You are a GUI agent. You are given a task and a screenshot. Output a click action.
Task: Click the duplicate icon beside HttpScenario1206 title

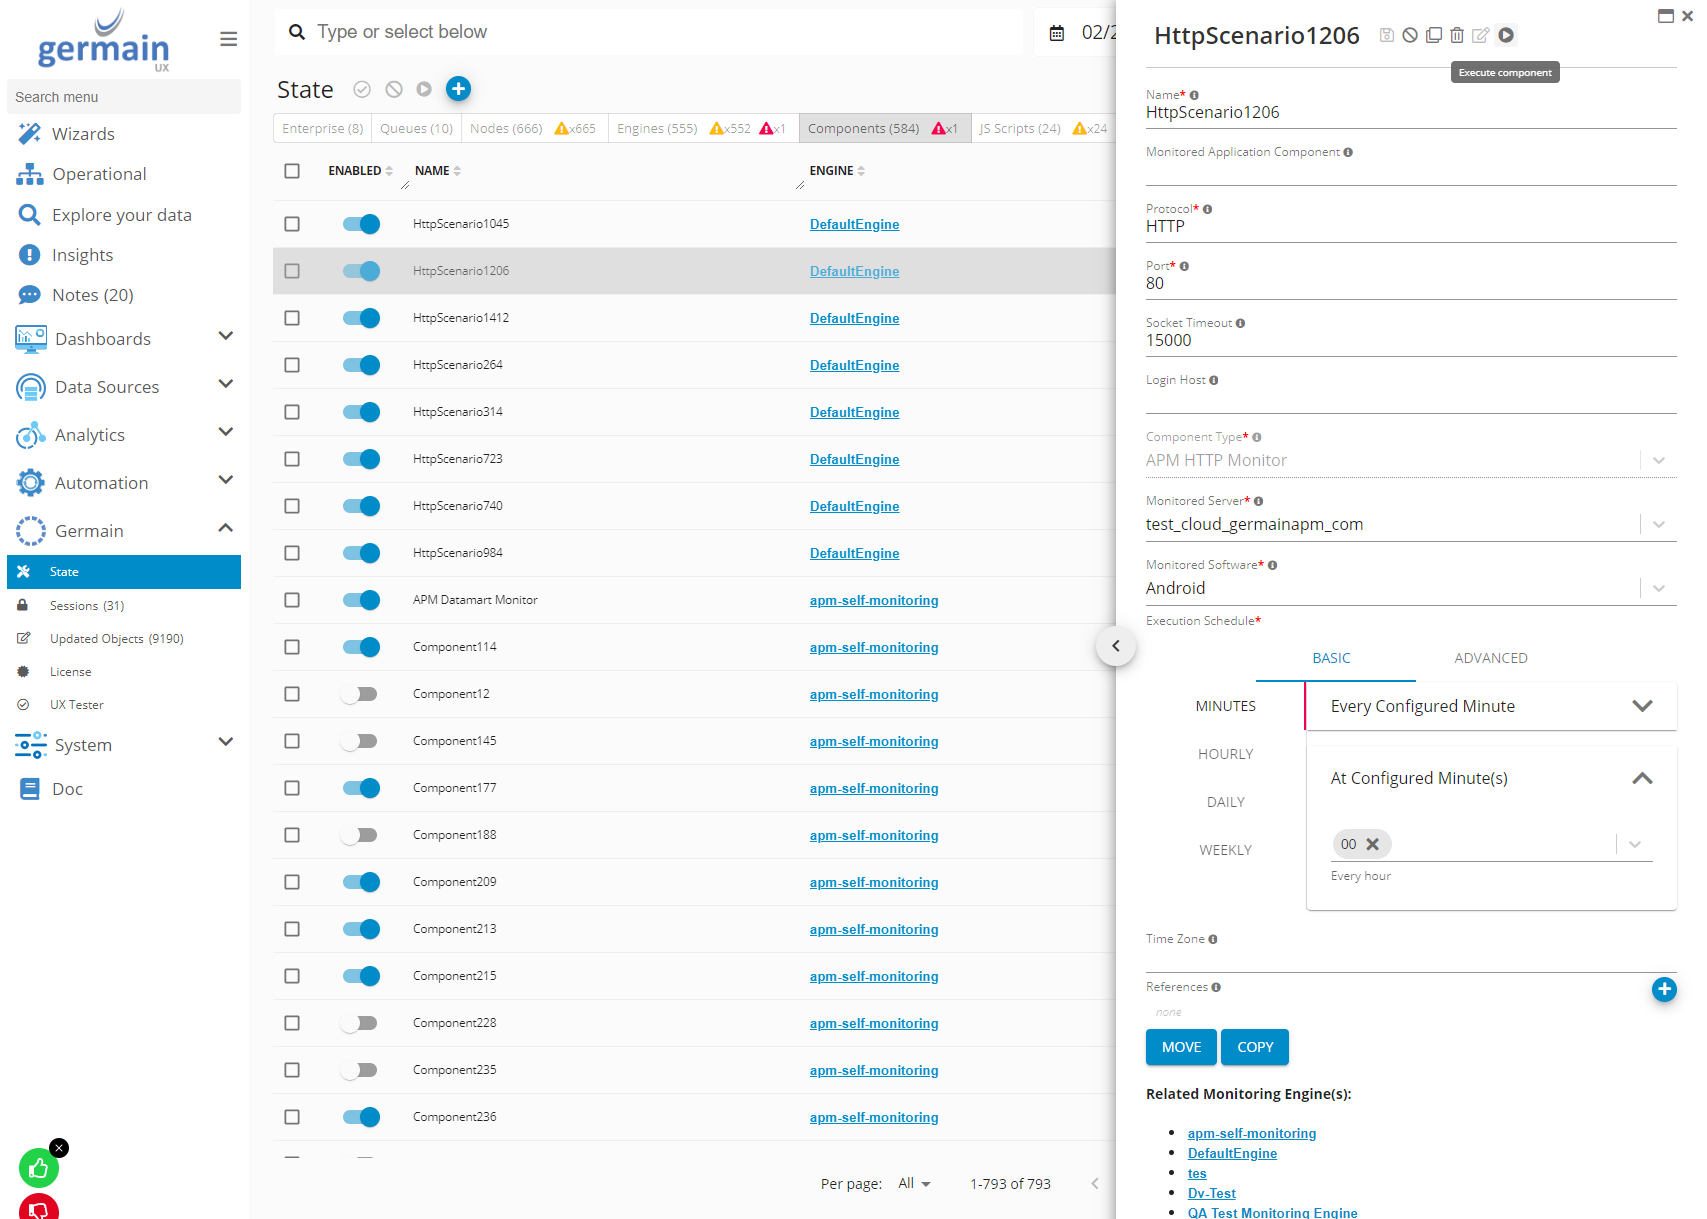1433,35
